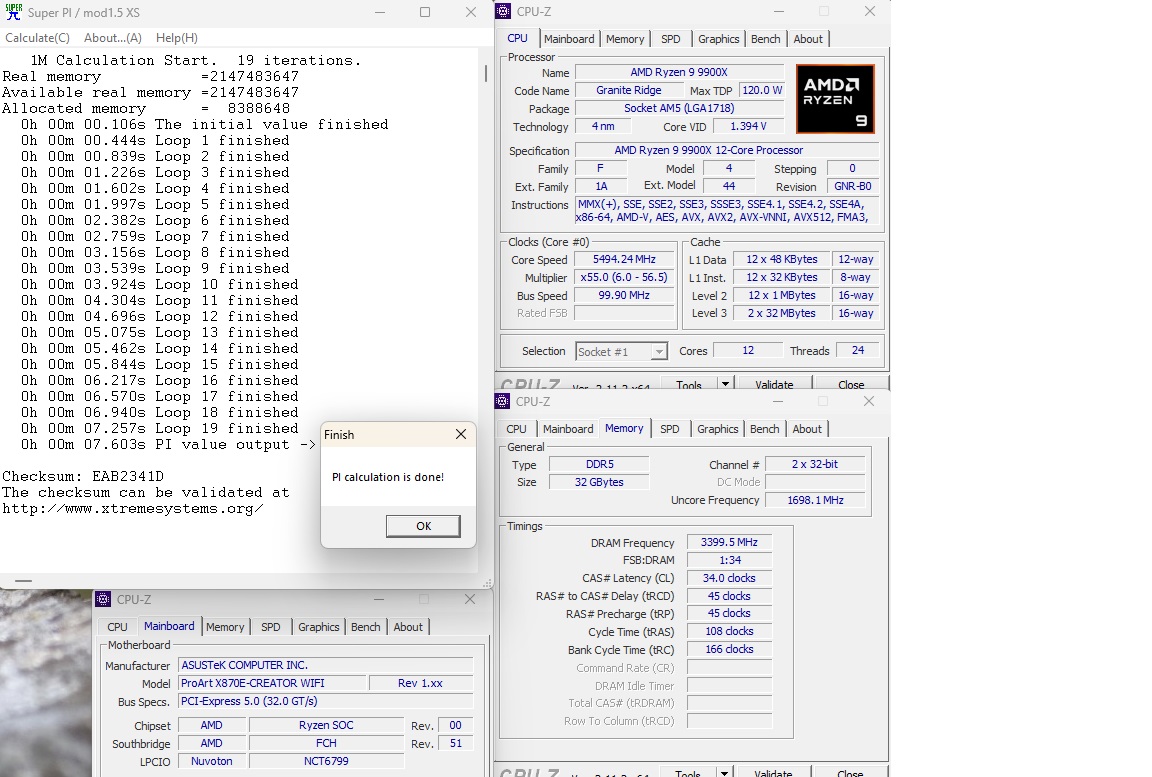Click Checksum: EAB2341D line in Super PI
1152x777 pixels.
point(83,477)
